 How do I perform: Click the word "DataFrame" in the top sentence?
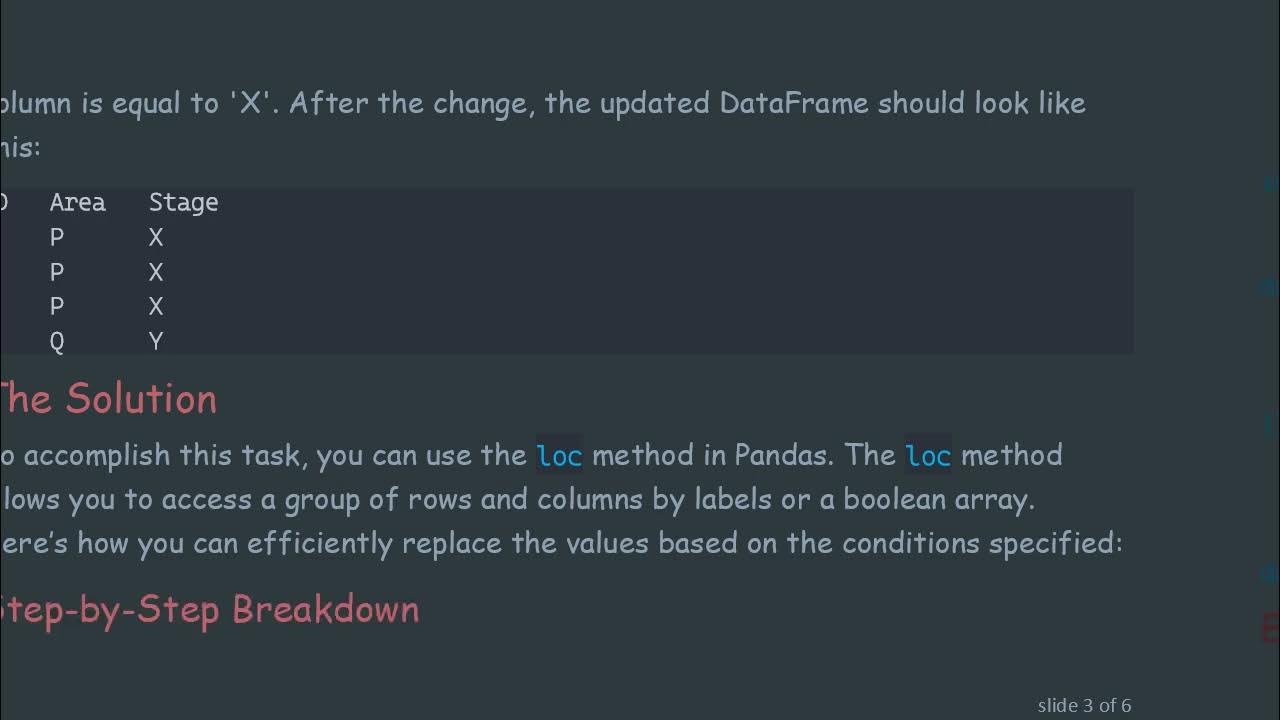coord(794,103)
